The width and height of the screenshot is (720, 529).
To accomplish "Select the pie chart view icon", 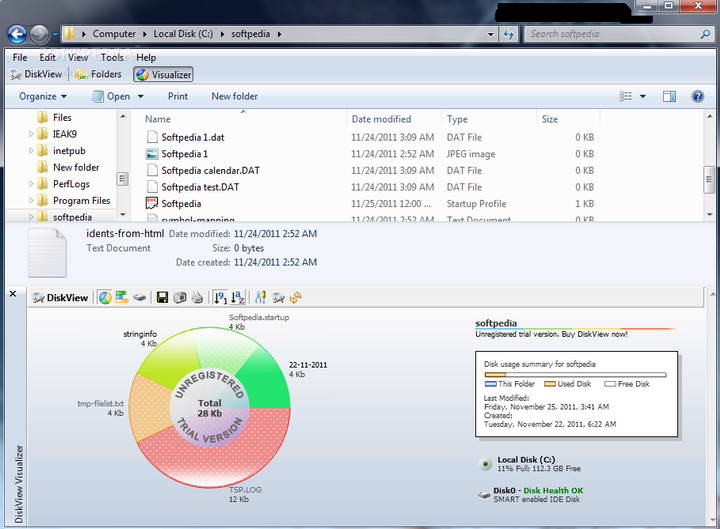I will pos(105,297).
